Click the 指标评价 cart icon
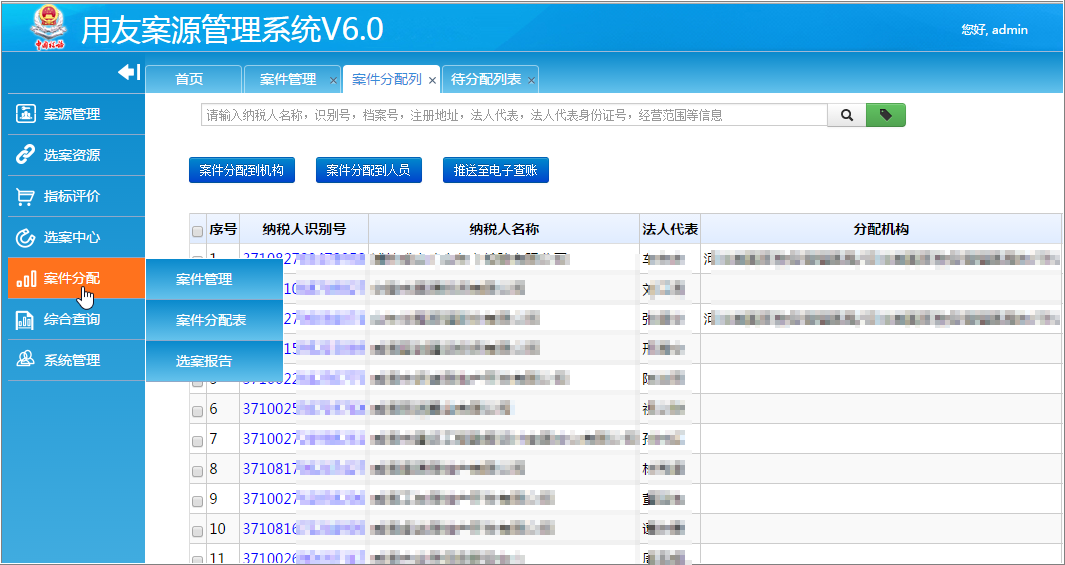1065x565 pixels. pos(25,196)
